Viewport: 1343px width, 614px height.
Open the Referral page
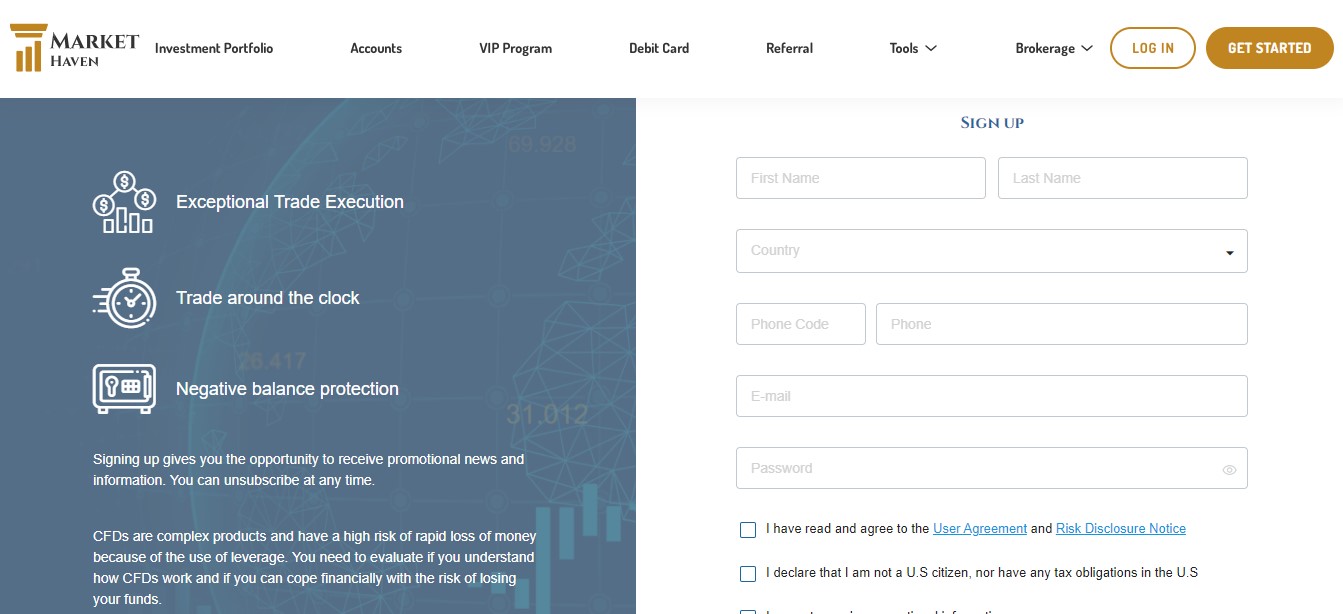(790, 48)
